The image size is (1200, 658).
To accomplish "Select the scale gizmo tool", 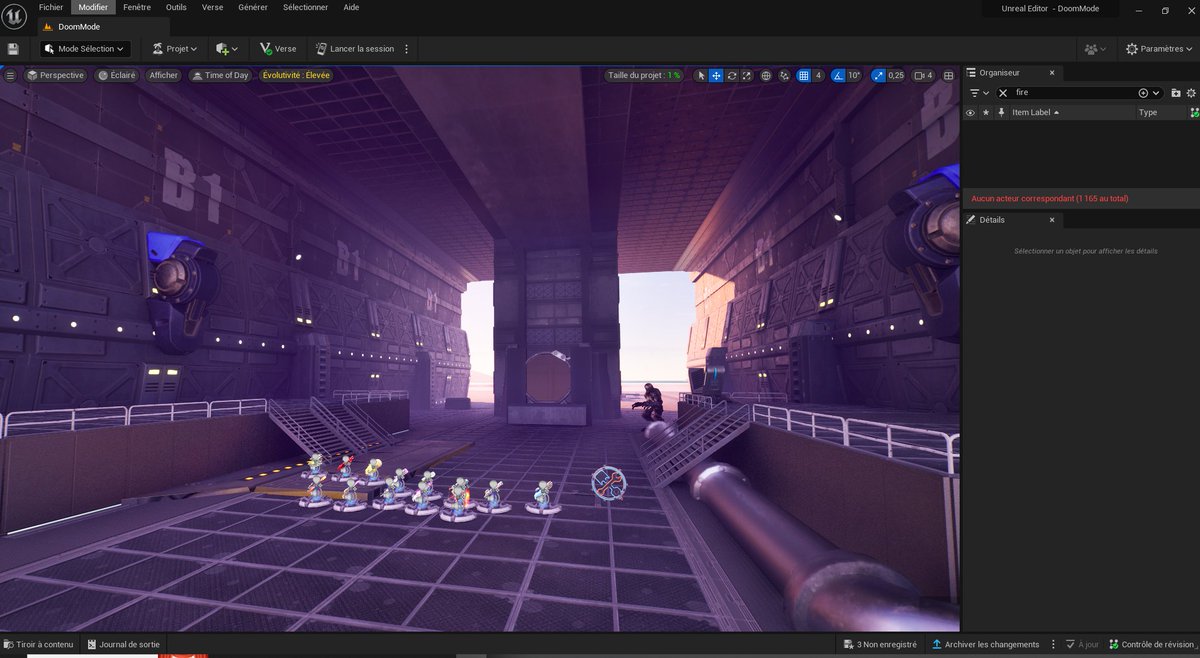I will [x=747, y=75].
